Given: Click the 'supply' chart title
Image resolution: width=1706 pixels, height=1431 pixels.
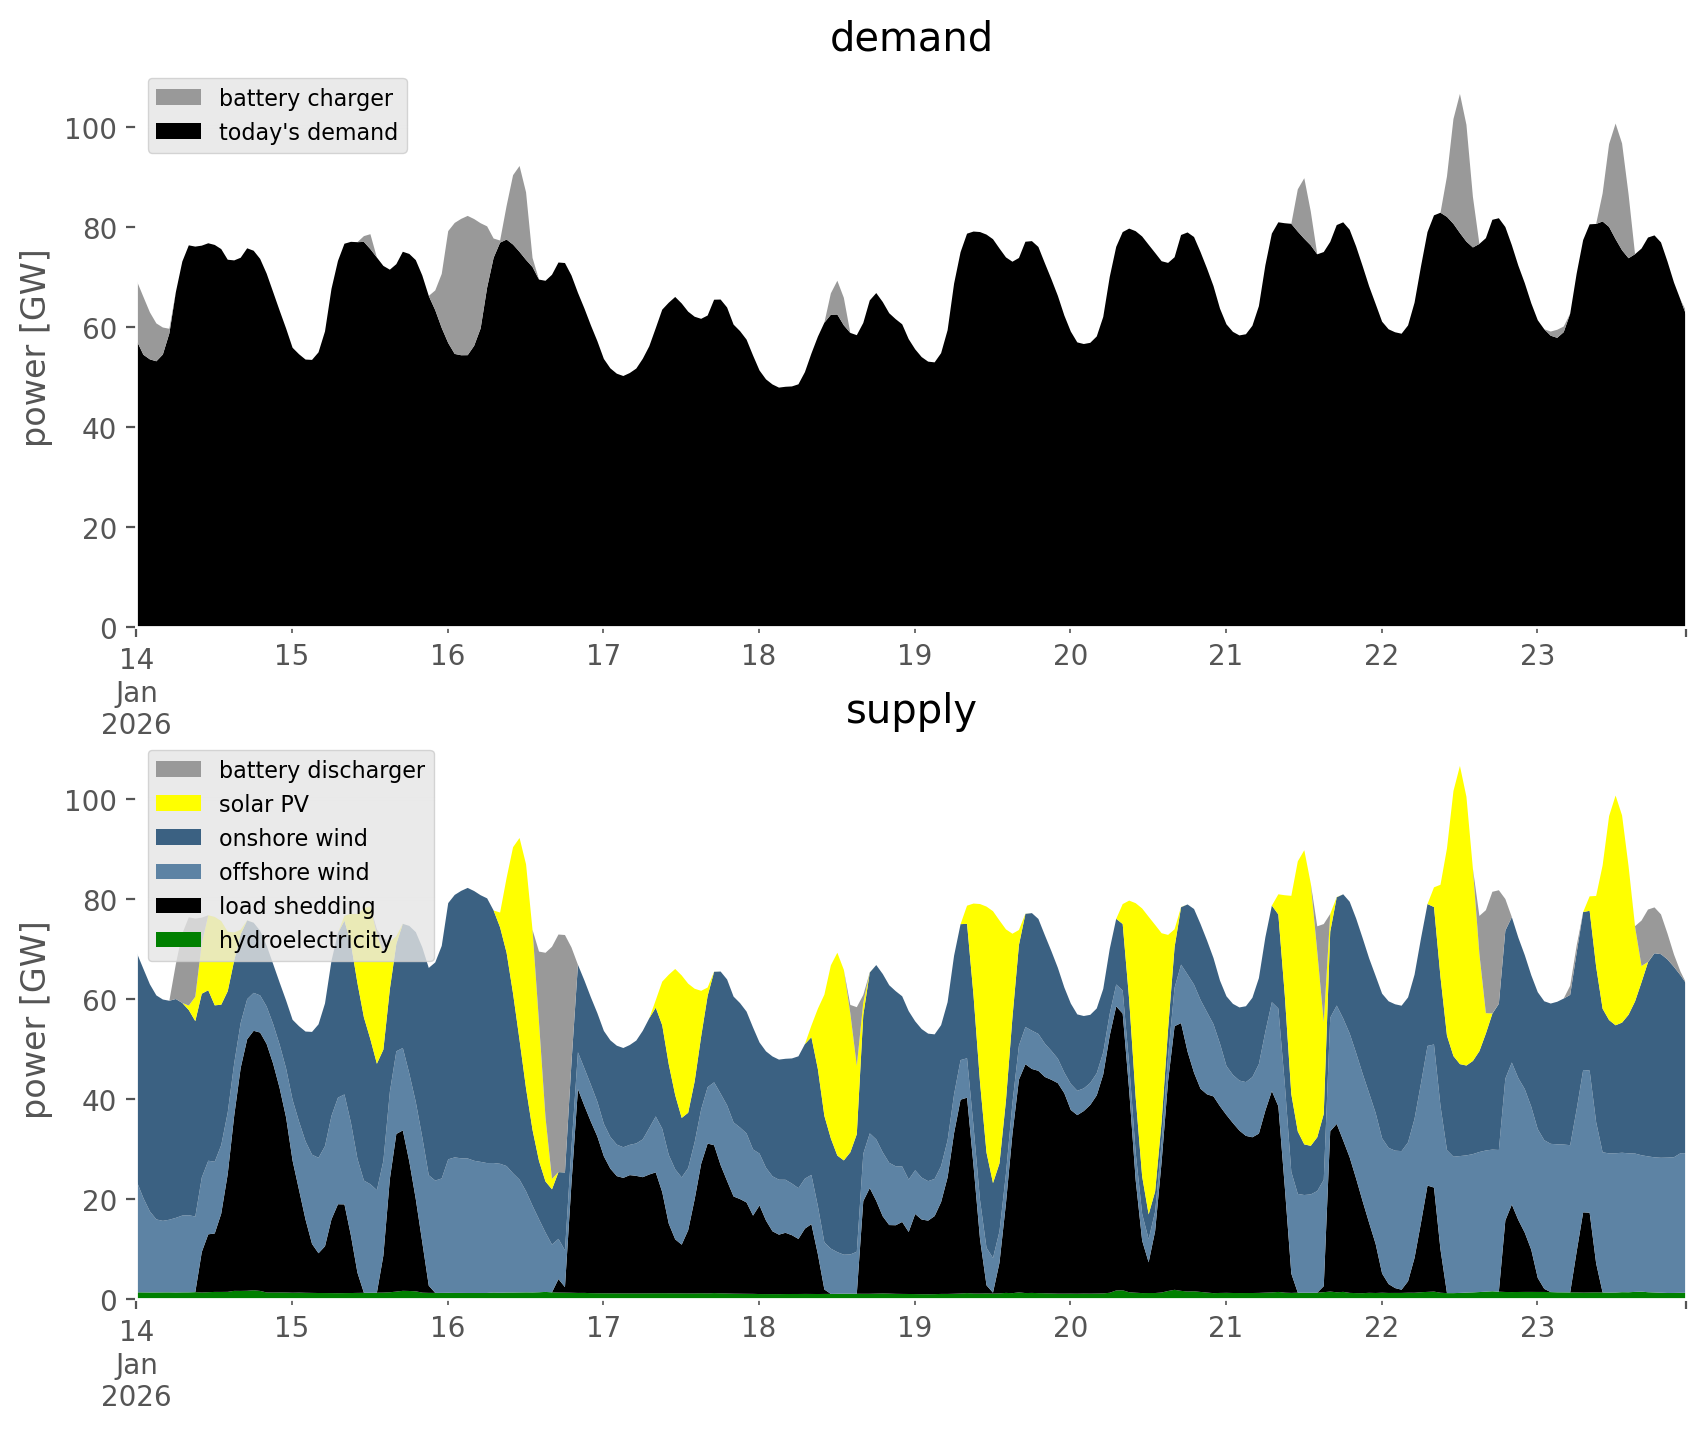Looking at the screenshot, I should pos(910,710).
